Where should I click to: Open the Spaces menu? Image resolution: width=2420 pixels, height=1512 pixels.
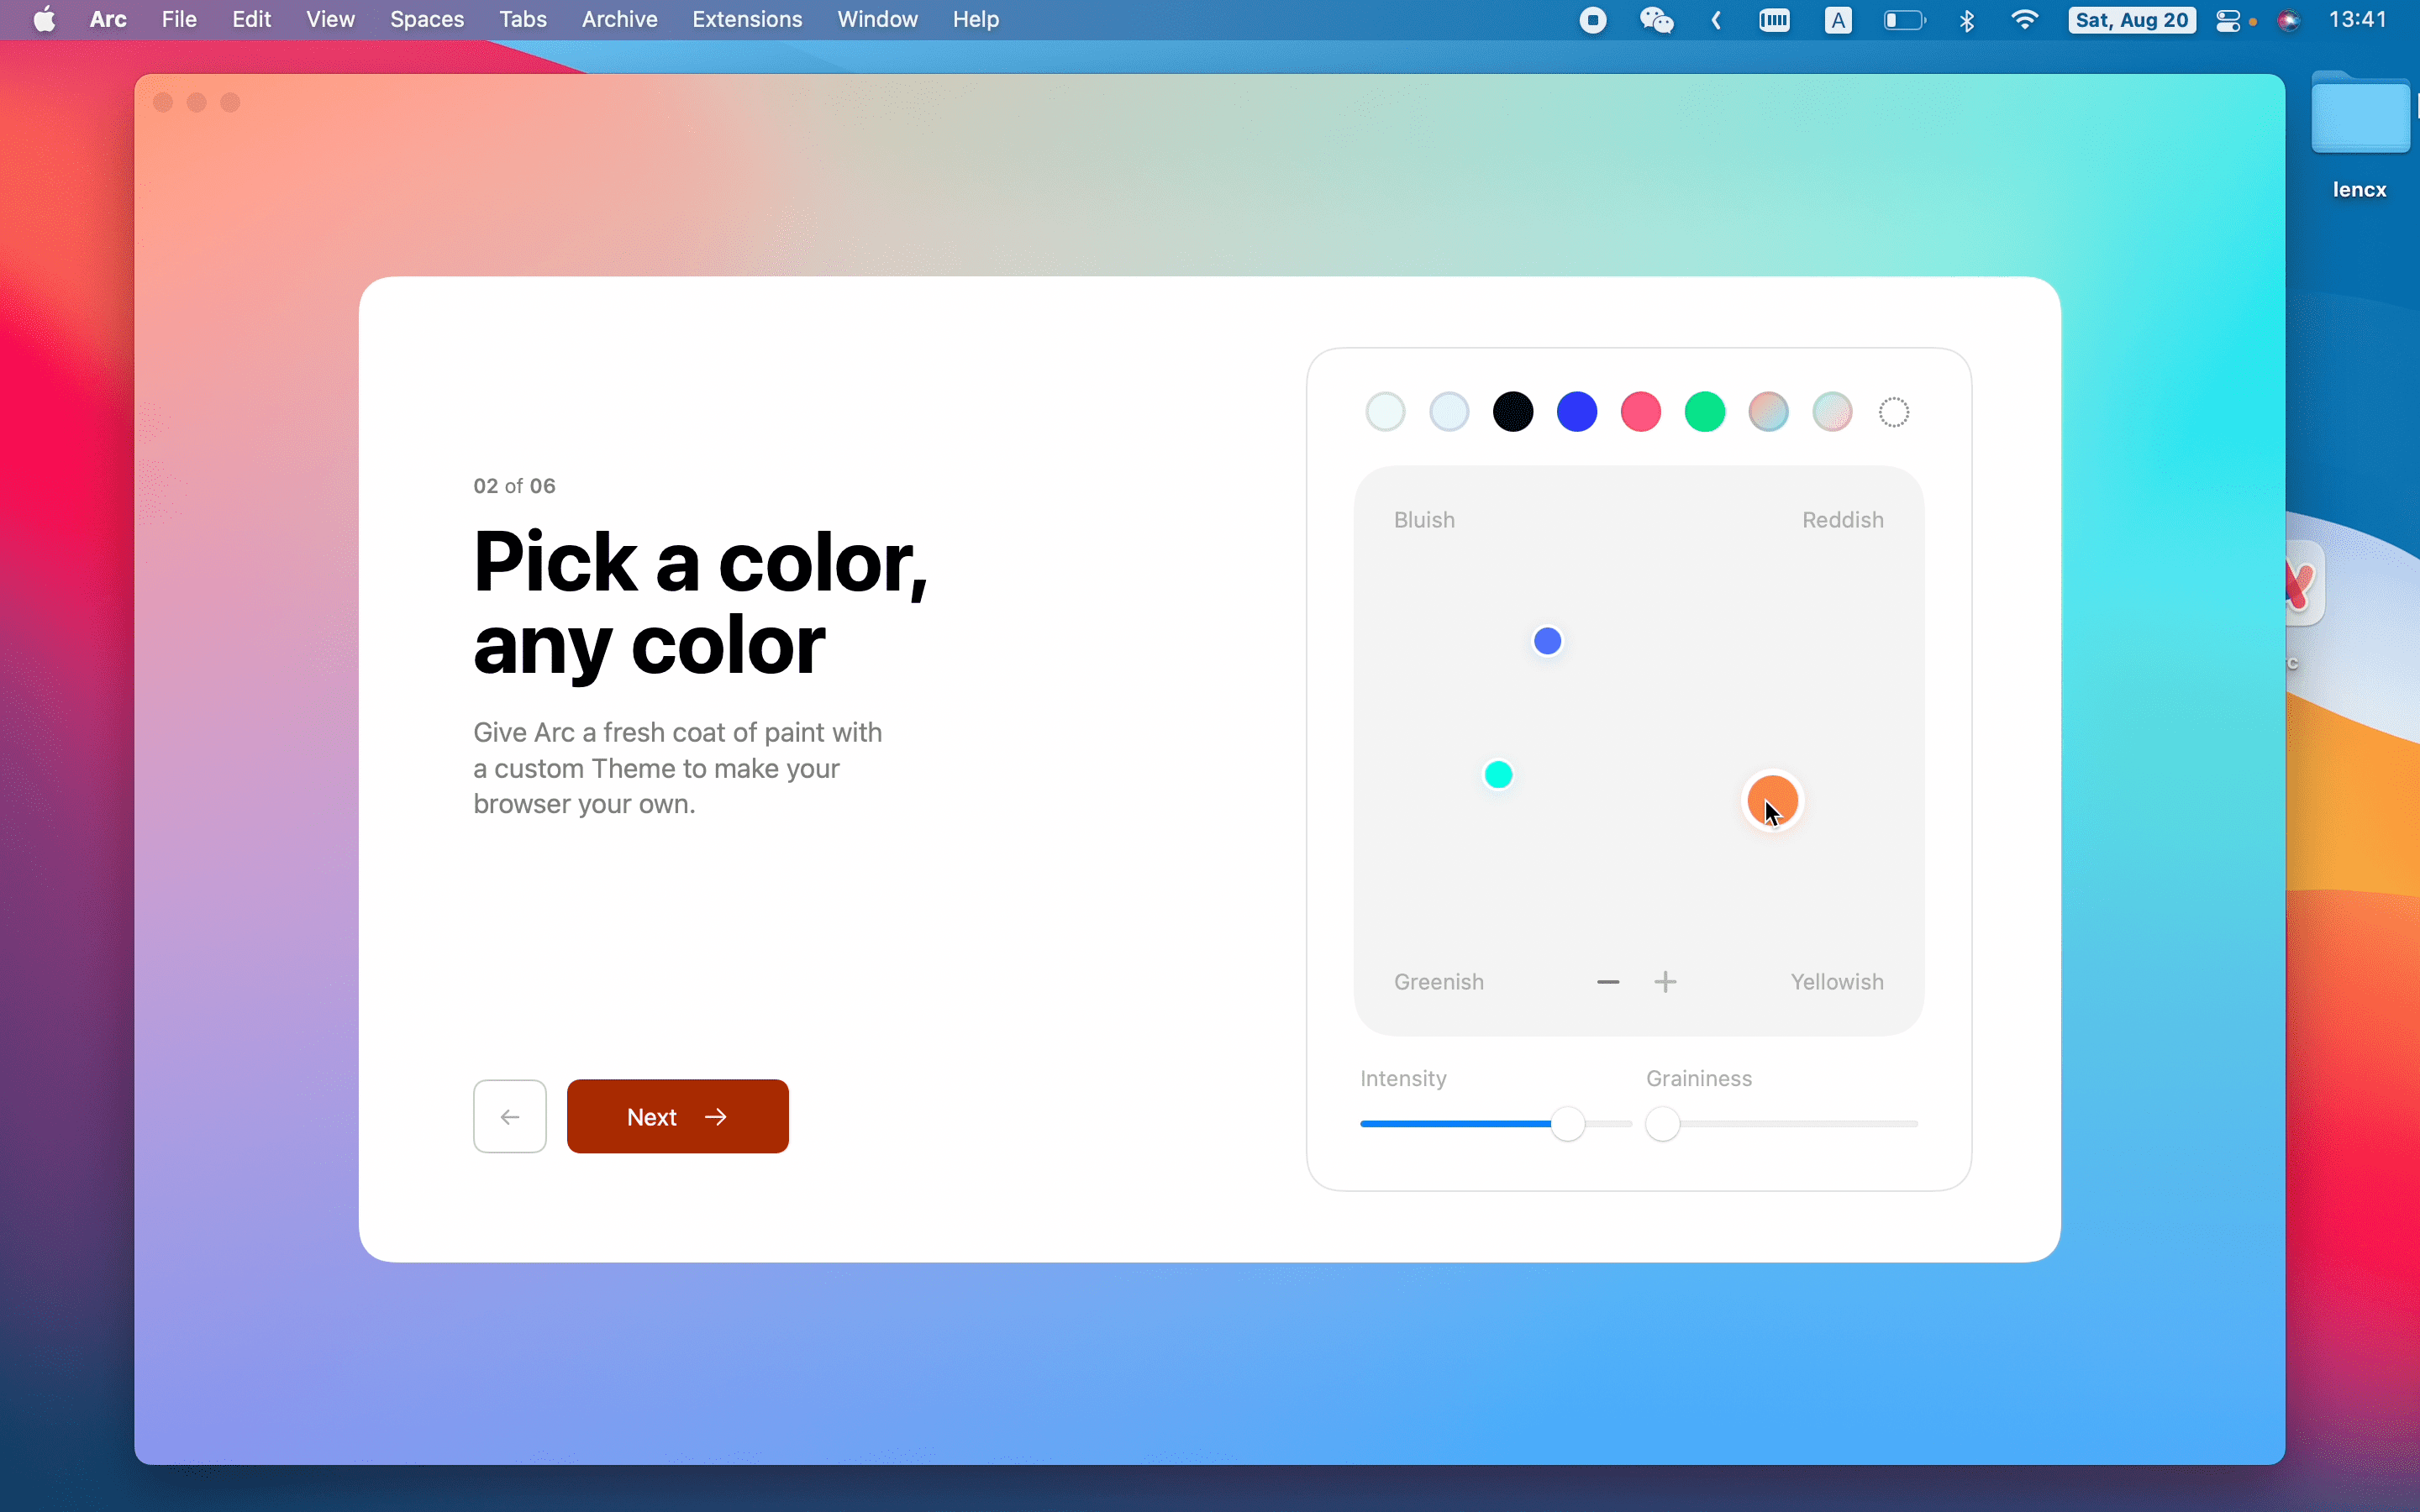point(427,20)
